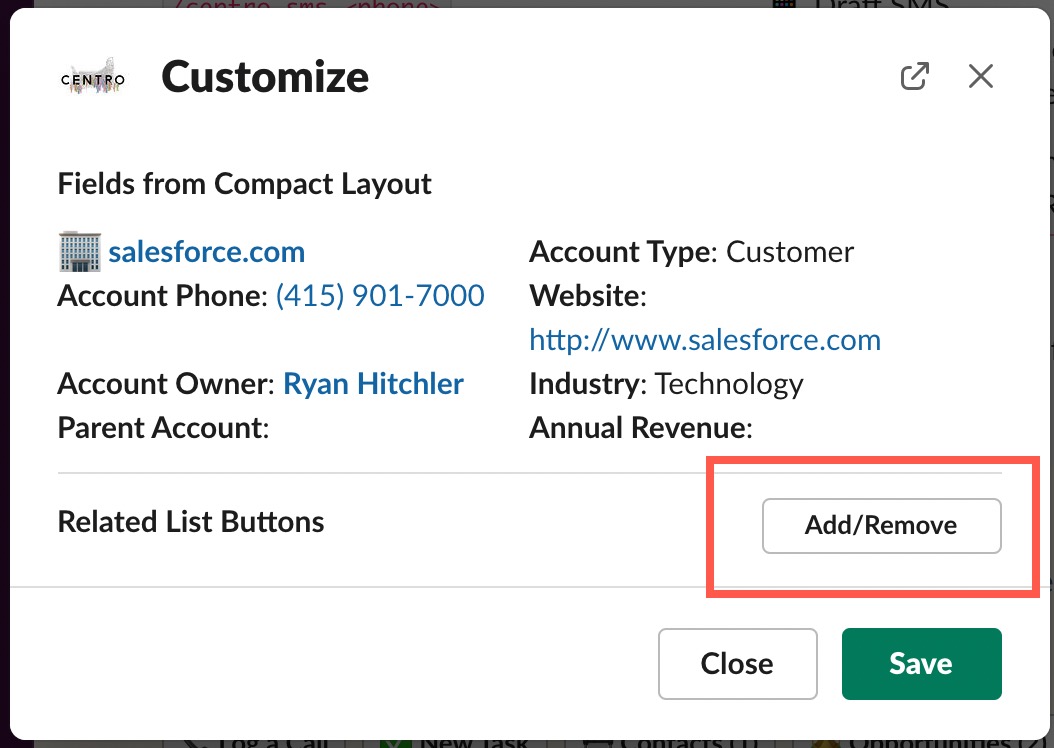Select the 'Industry' label

[x=587, y=384]
